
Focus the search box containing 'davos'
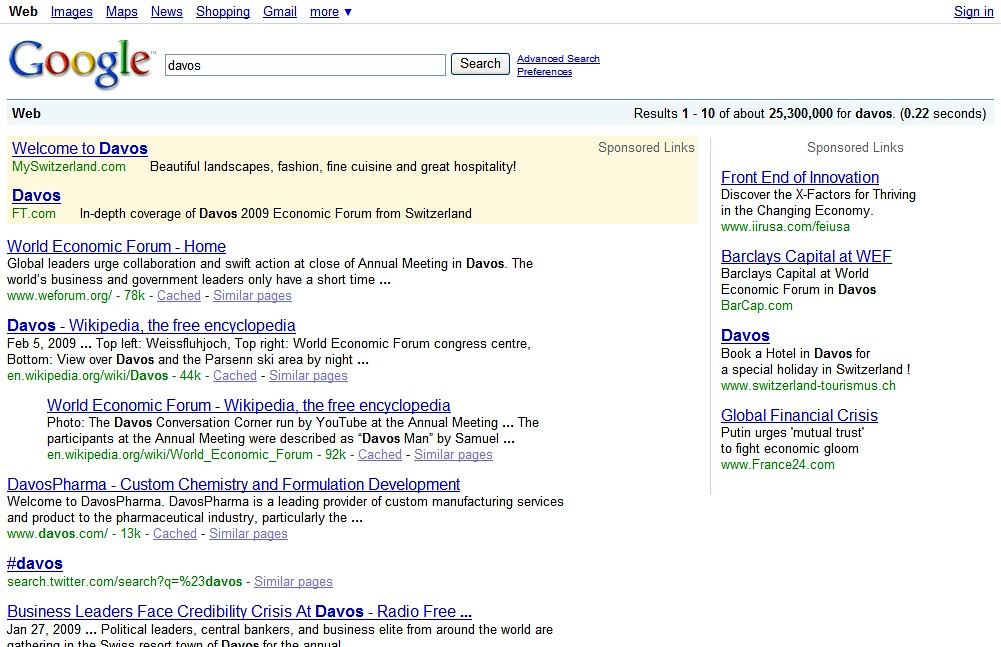point(305,65)
